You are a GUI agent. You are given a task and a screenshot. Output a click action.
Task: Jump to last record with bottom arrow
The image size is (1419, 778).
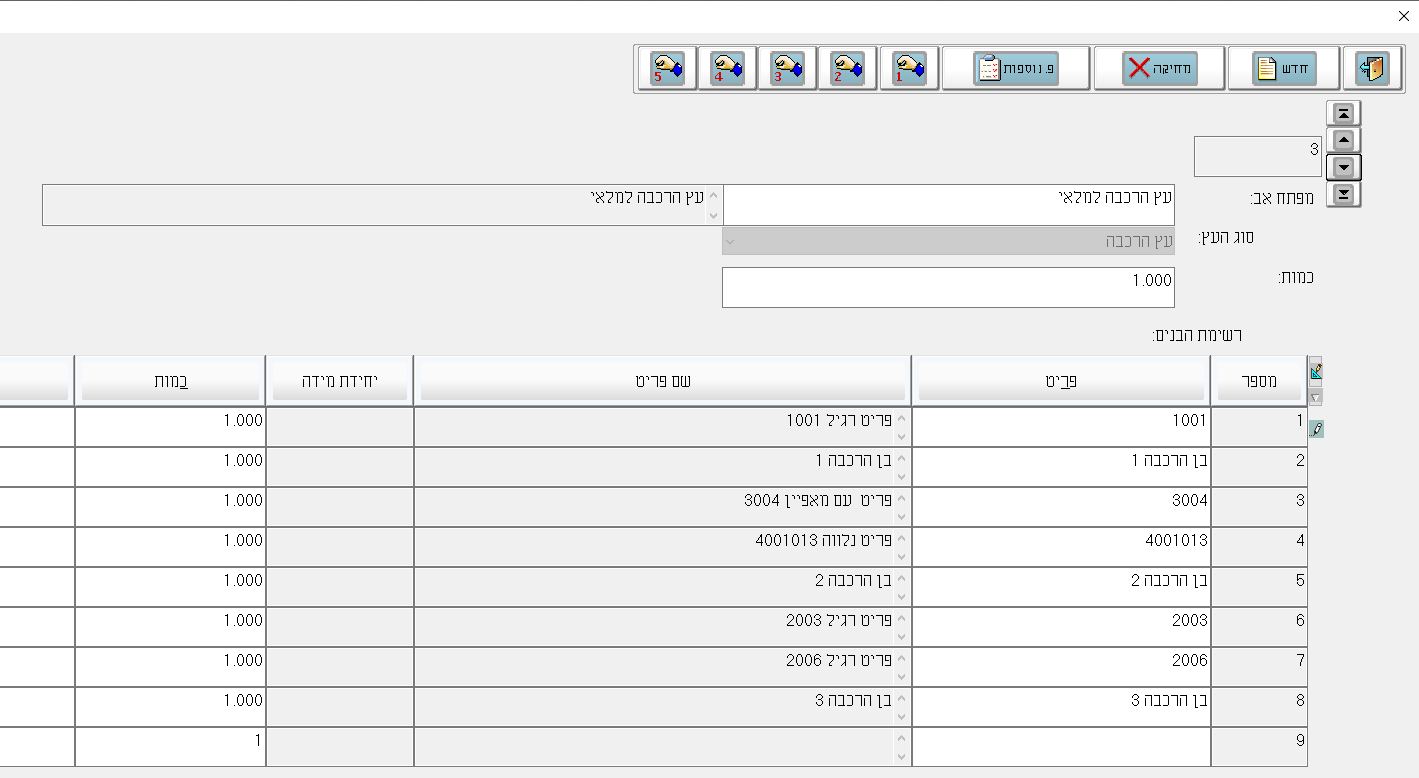click(x=1343, y=194)
